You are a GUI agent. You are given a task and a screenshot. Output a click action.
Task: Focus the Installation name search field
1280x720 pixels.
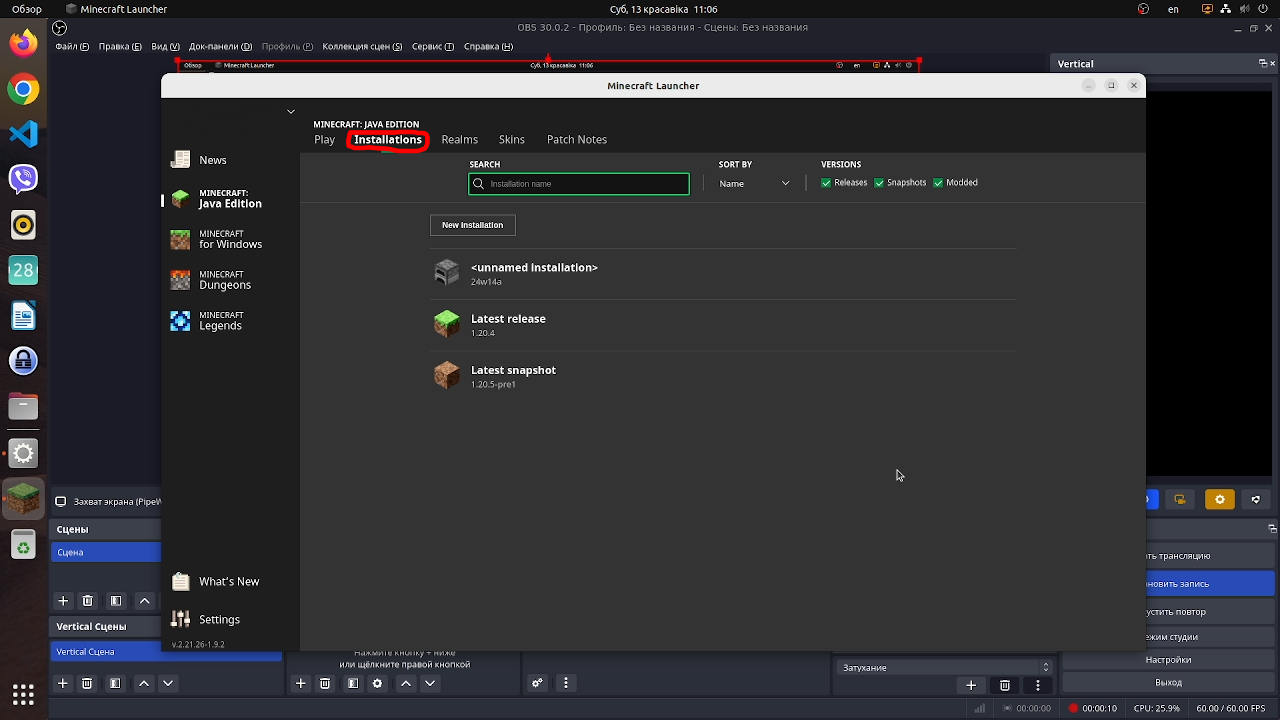pos(579,184)
